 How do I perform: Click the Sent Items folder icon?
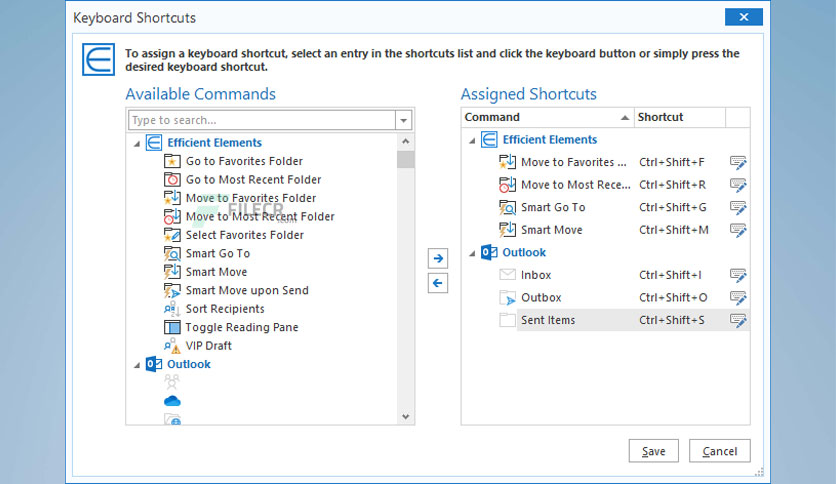click(x=508, y=320)
